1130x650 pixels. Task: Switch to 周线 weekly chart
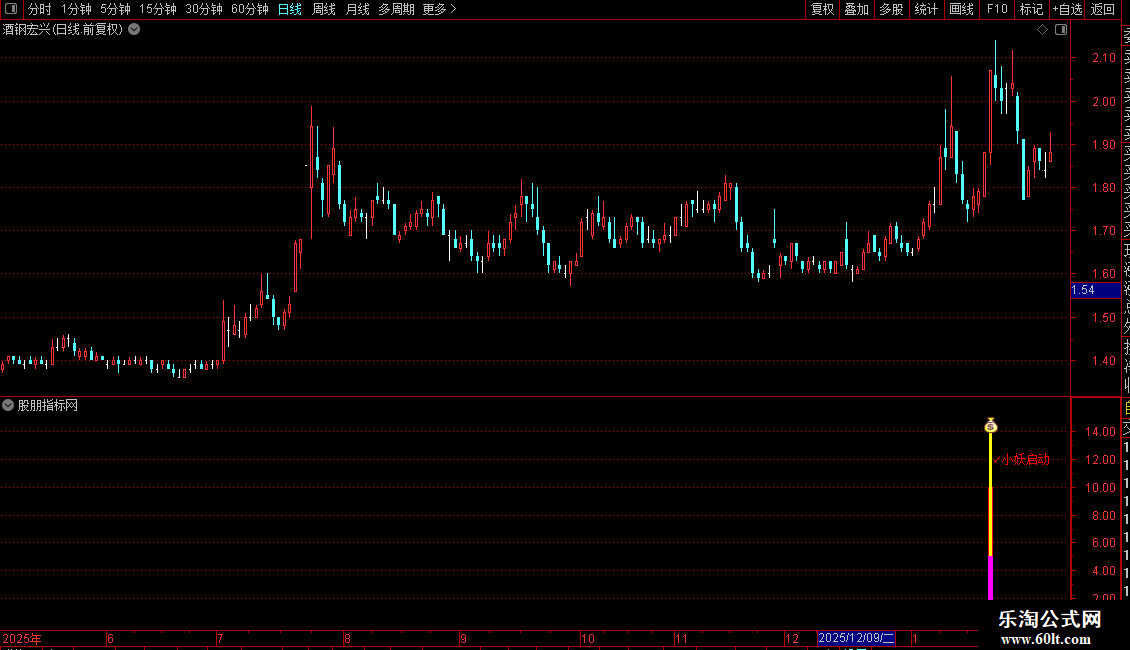[x=324, y=9]
